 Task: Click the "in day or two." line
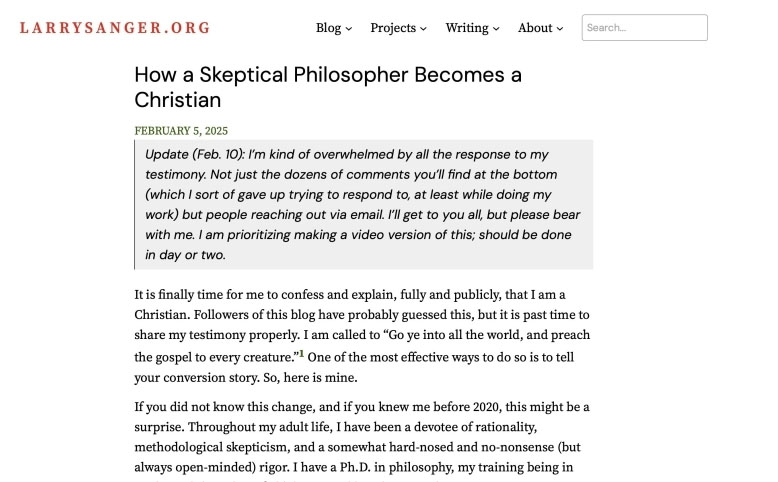point(185,255)
